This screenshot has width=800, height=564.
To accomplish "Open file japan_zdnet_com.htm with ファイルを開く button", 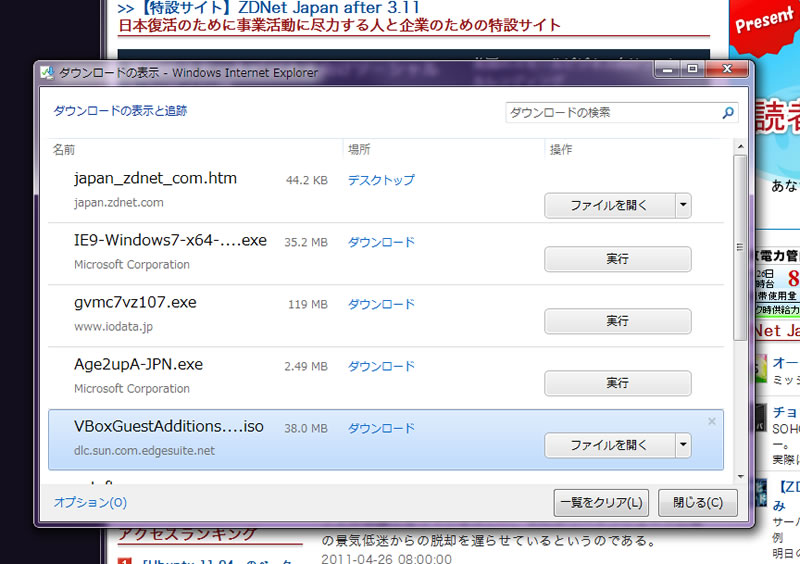I will 610,206.
